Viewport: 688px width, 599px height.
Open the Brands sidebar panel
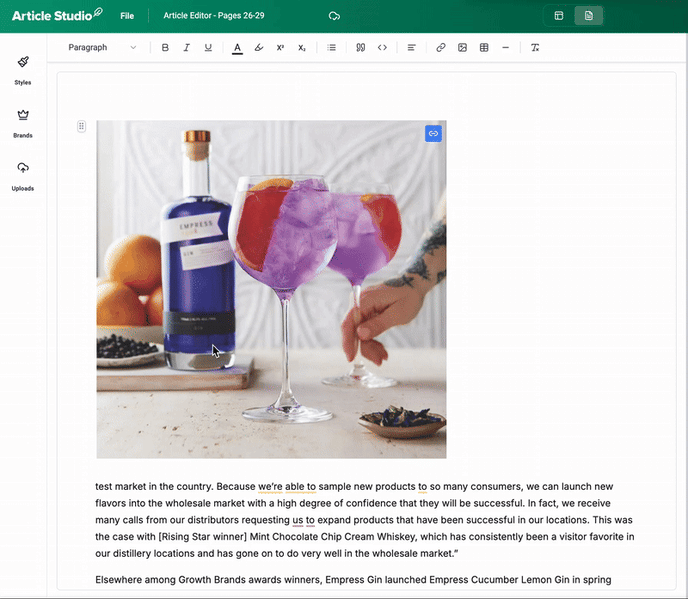[x=23, y=123]
